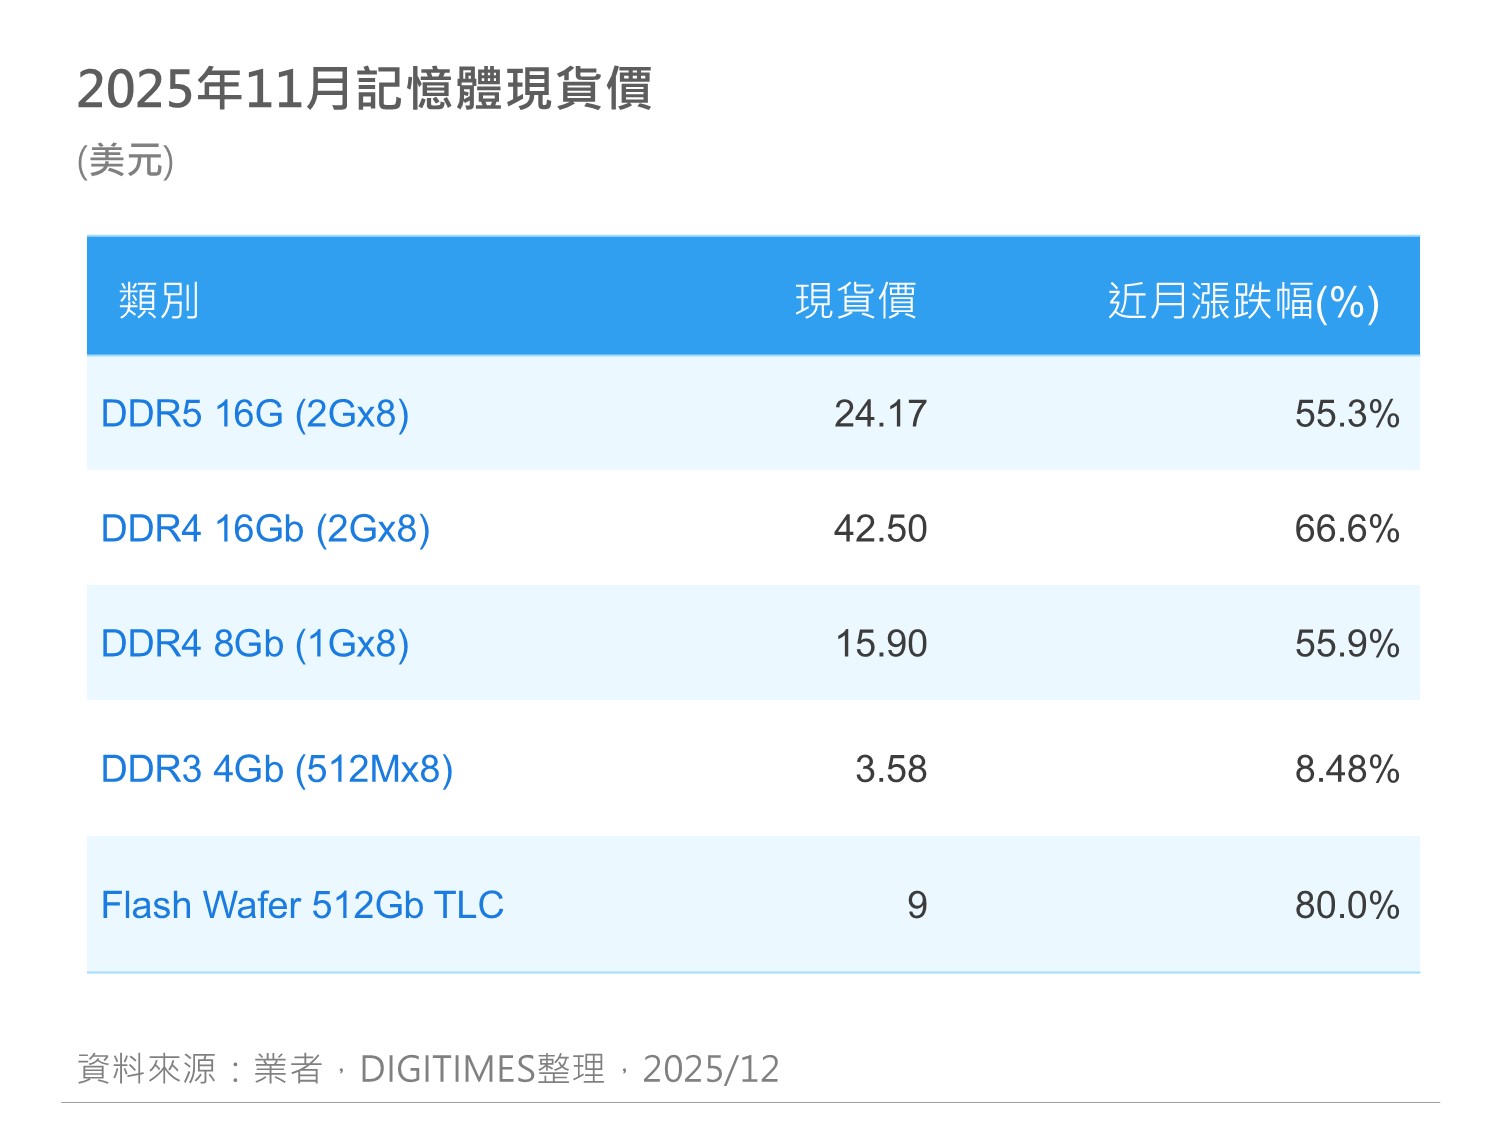Image resolution: width=1500 pixels, height=1125 pixels.
Task: Select the 66.6% monthly change cell
Action: click(1346, 529)
